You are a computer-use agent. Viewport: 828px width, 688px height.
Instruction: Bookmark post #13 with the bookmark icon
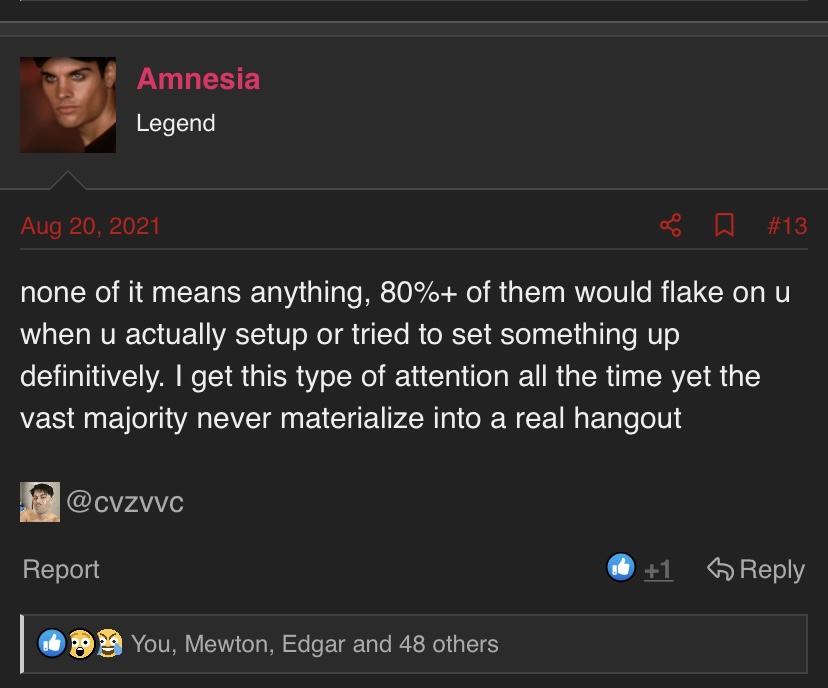coord(725,225)
